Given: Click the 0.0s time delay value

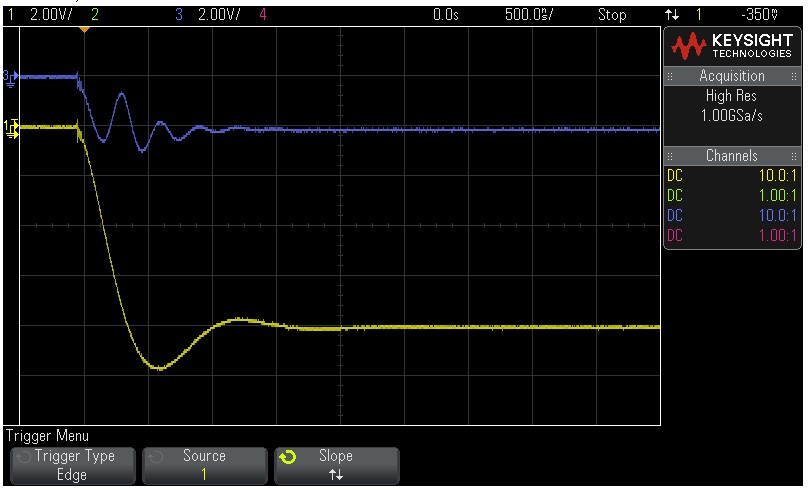Looking at the screenshot, I should [x=446, y=14].
